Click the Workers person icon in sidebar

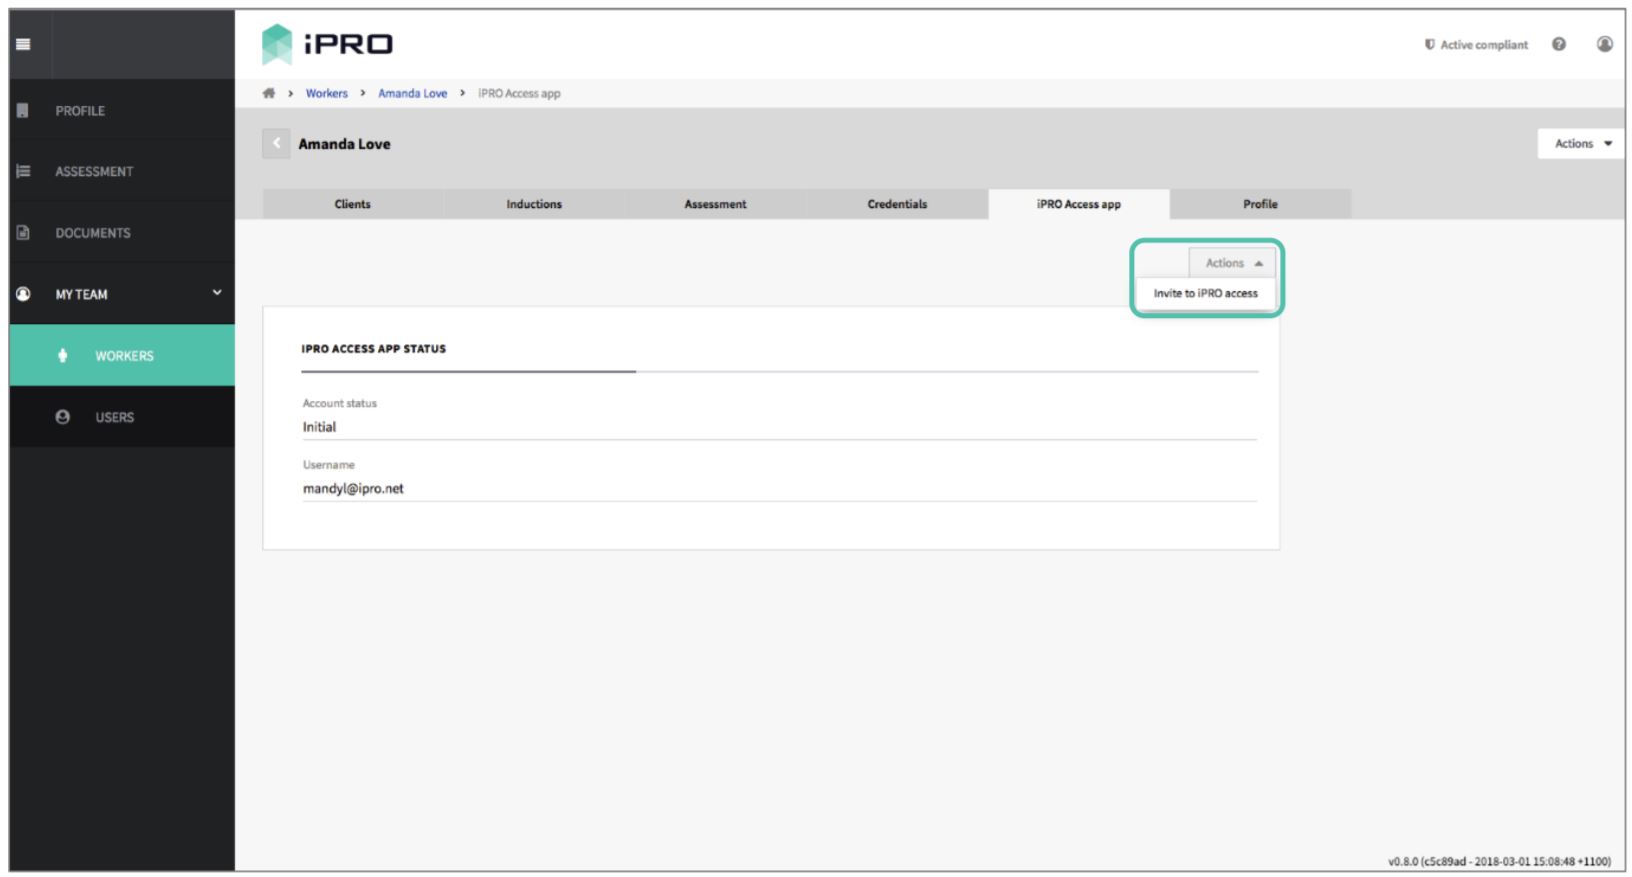click(x=63, y=355)
